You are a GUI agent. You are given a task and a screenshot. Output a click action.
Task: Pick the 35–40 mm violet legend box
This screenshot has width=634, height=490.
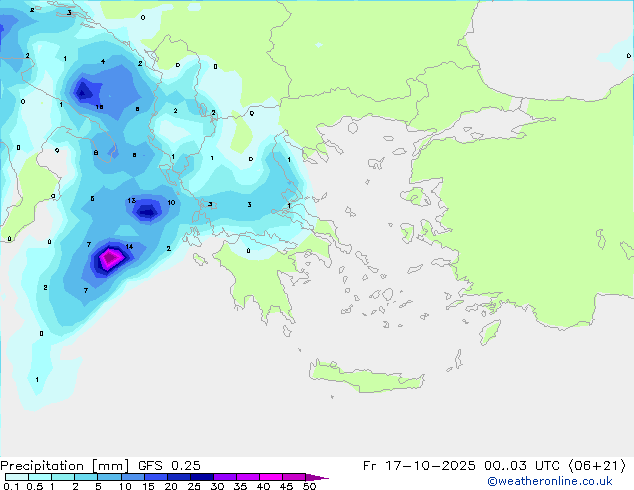click(x=248, y=477)
